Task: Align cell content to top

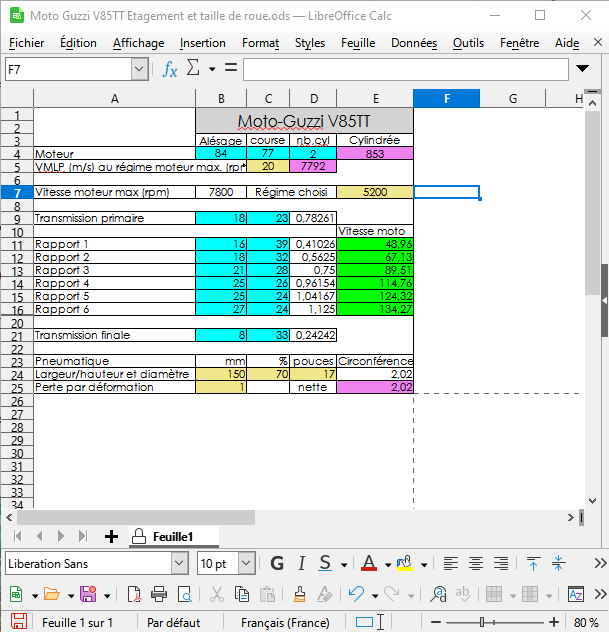Action: tap(533, 563)
